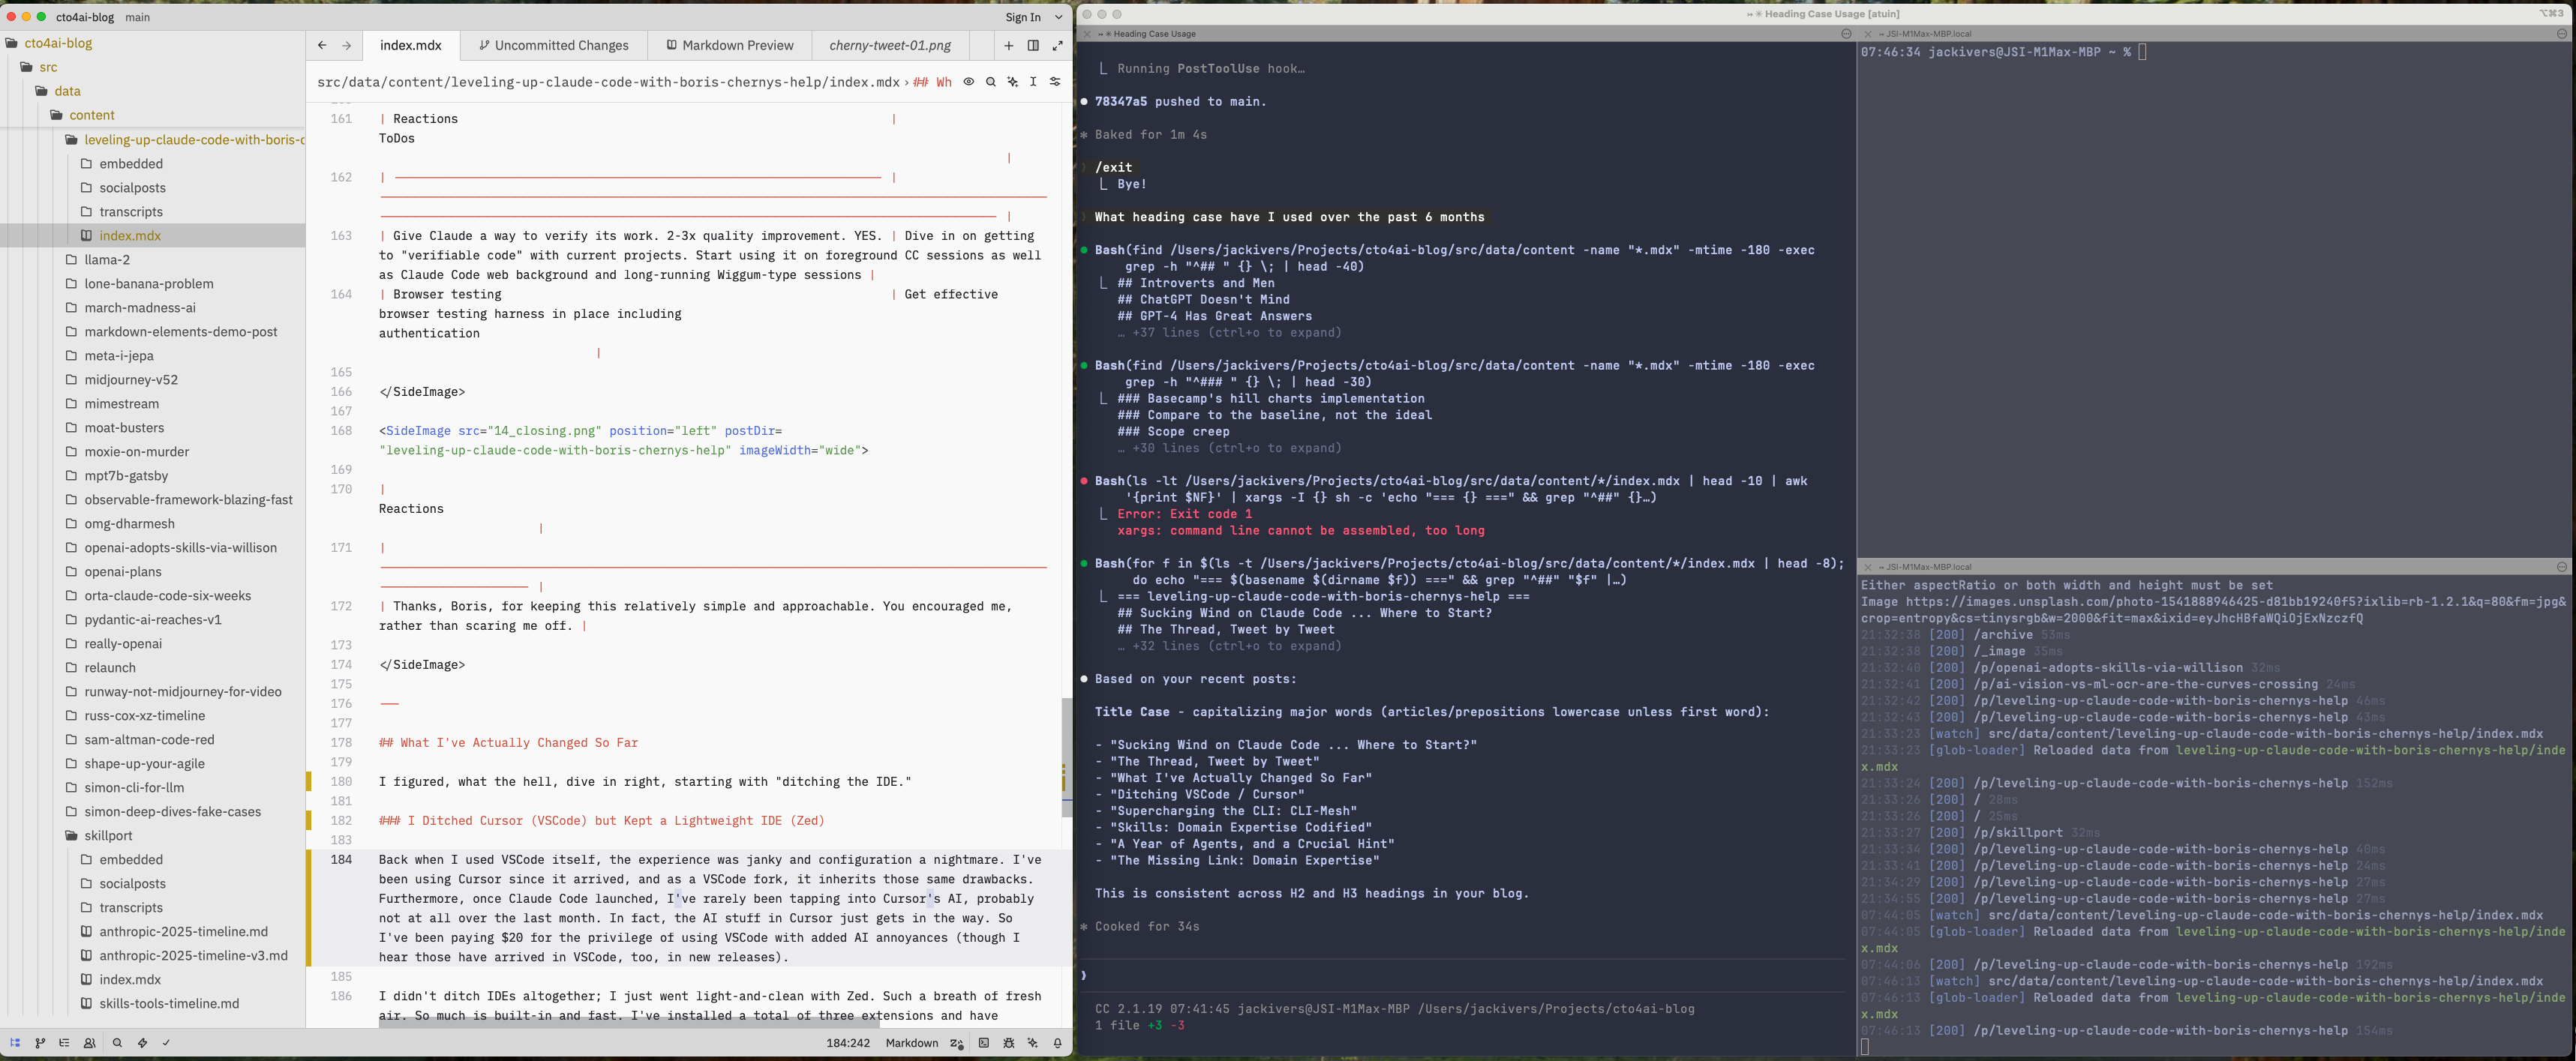Open project search magnifier in status bar
This screenshot has height=1061, width=2576.
click(x=117, y=1043)
